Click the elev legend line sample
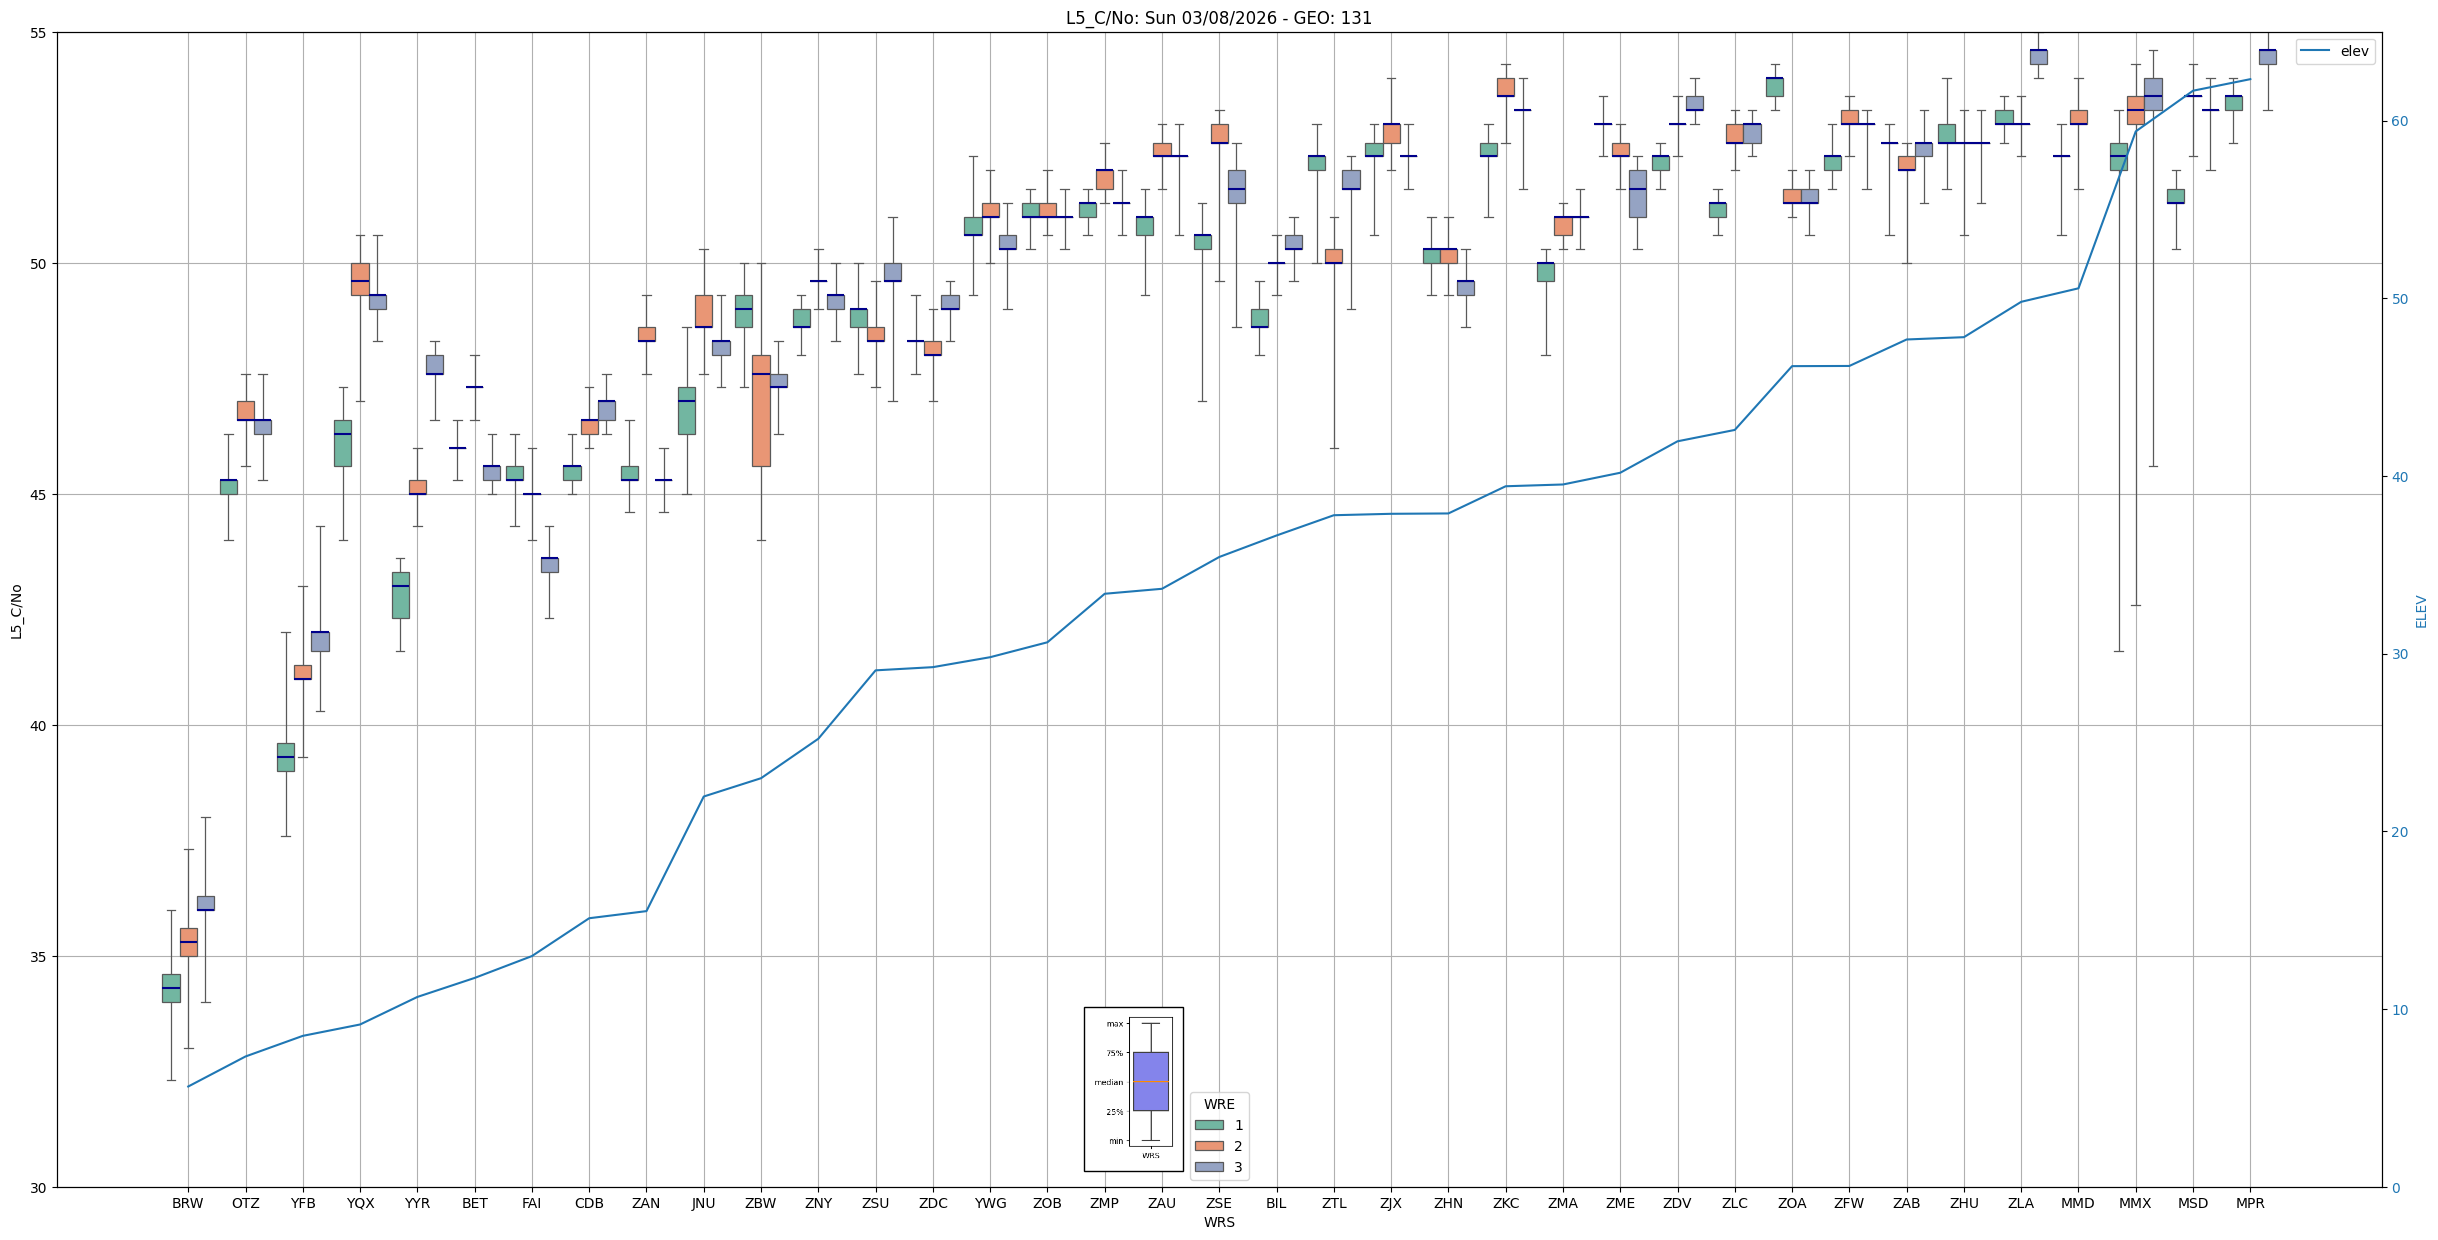Image resolution: width=2438 pixels, height=1240 pixels. [x=2314, y=51]
